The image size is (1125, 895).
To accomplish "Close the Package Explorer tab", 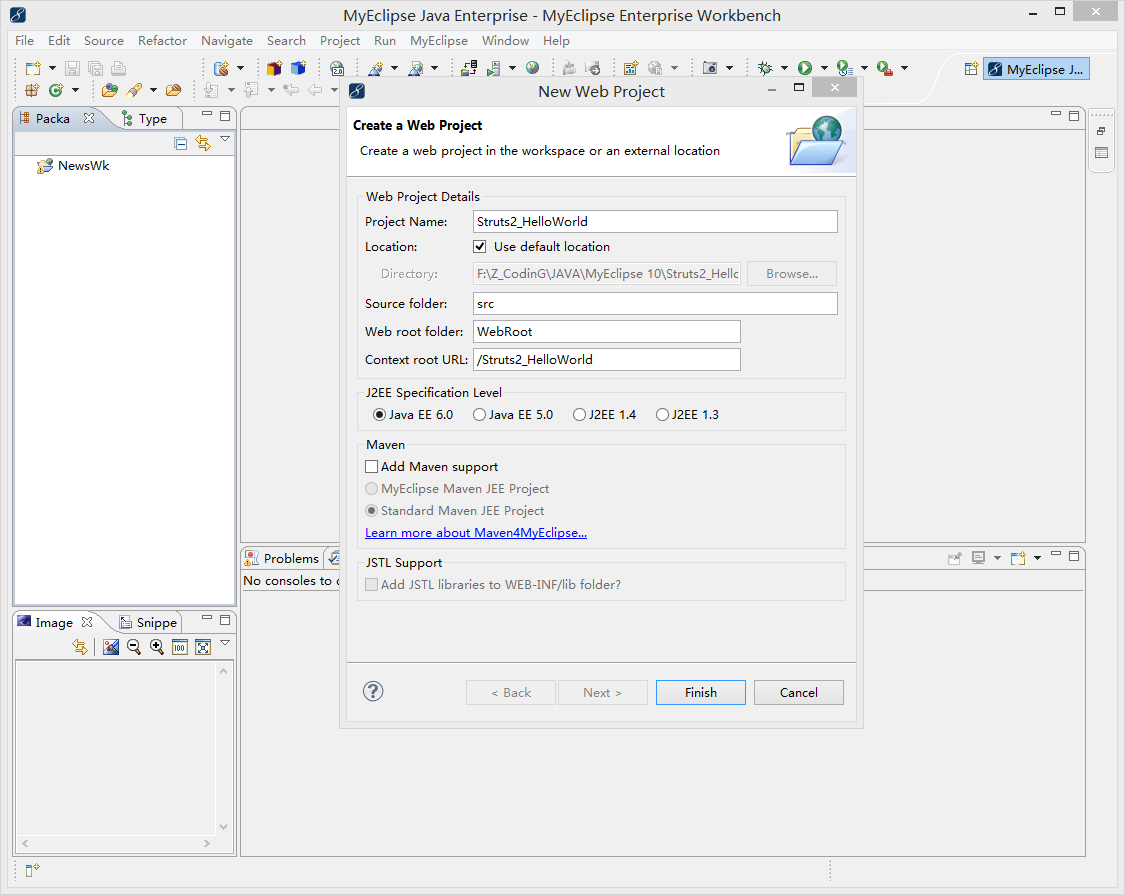I will (88, 118).
